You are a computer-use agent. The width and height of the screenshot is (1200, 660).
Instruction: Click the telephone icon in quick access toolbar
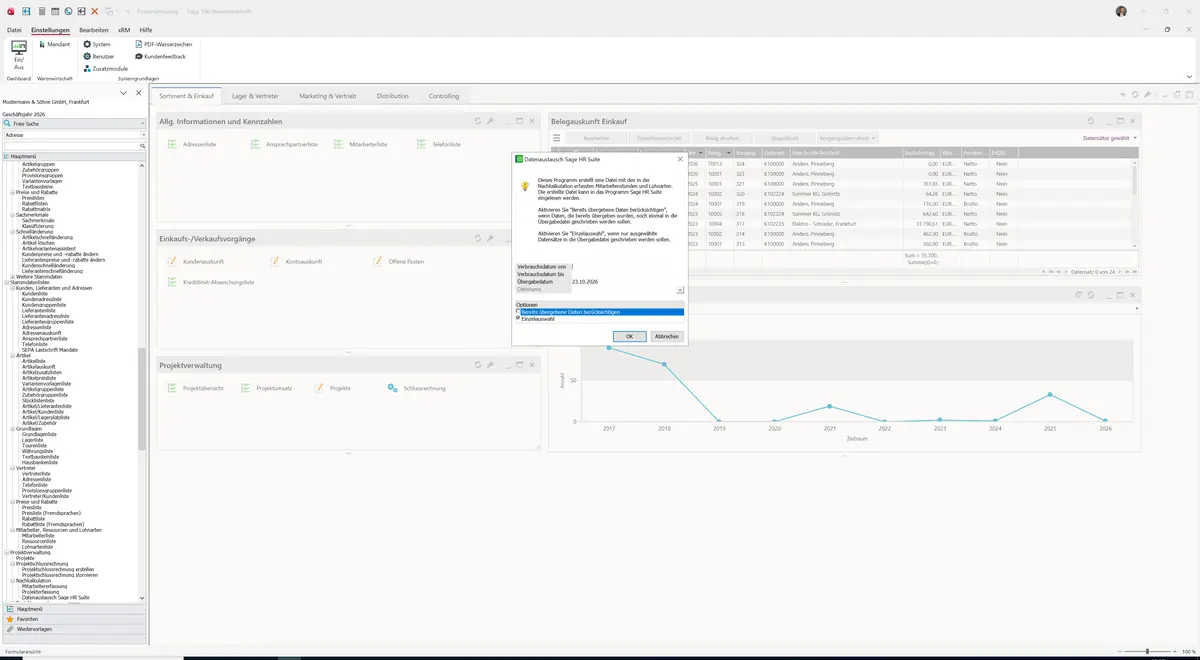point(67,11)
